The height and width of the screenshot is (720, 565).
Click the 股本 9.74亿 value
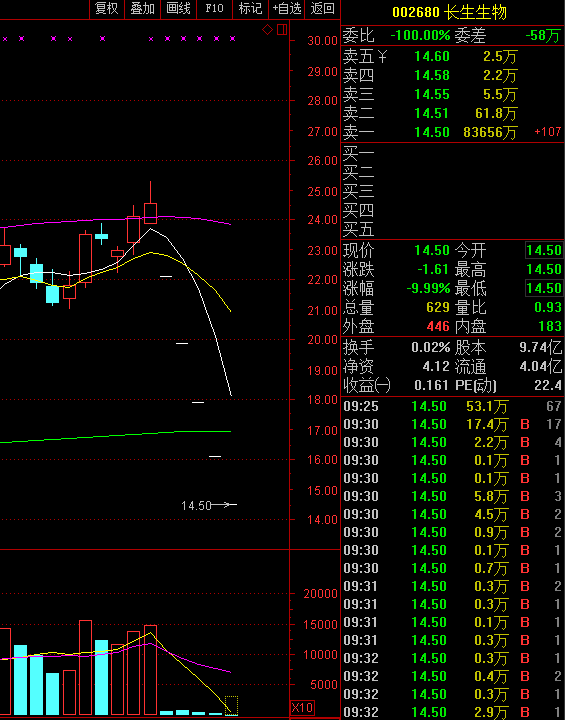pyautogui.click(x=541, y=348)
